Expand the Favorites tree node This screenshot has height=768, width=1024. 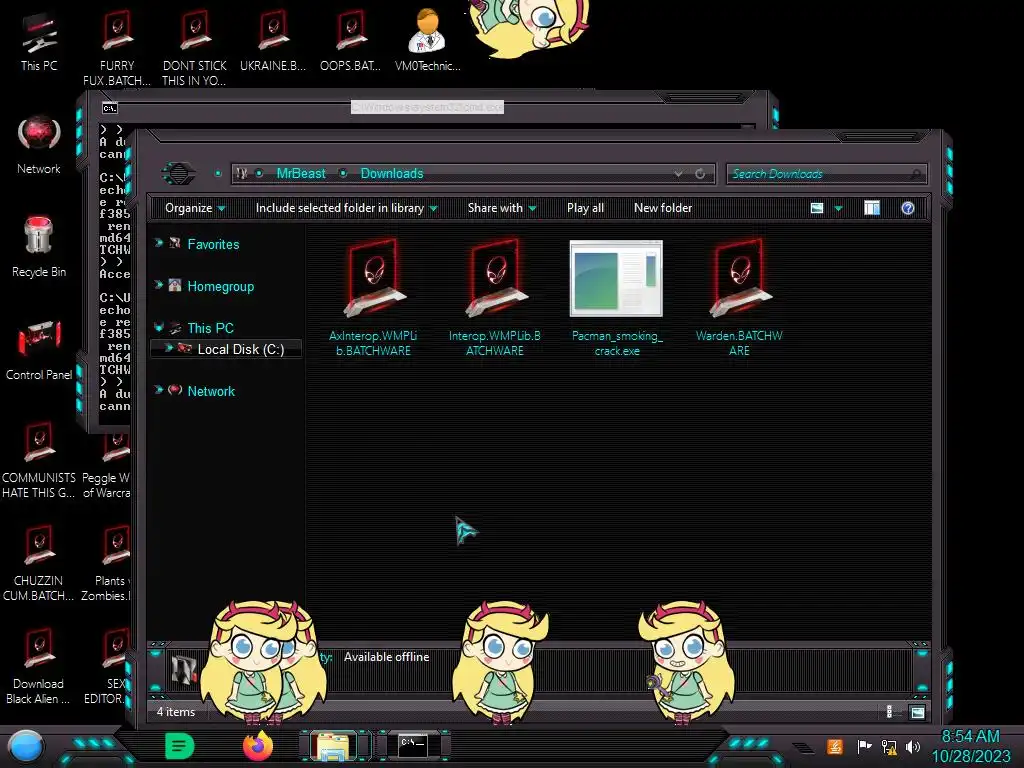click(x=159, y=243)
